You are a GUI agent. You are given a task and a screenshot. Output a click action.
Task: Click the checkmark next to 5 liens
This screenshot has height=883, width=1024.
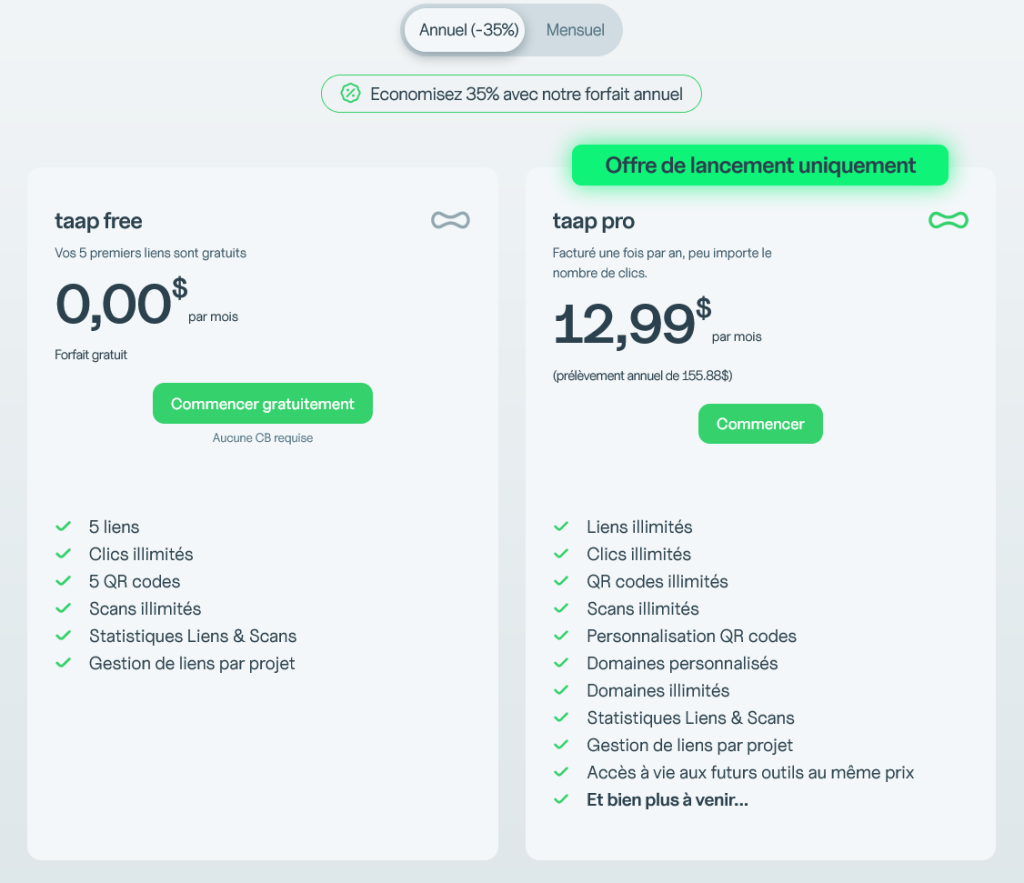[64, 527]
